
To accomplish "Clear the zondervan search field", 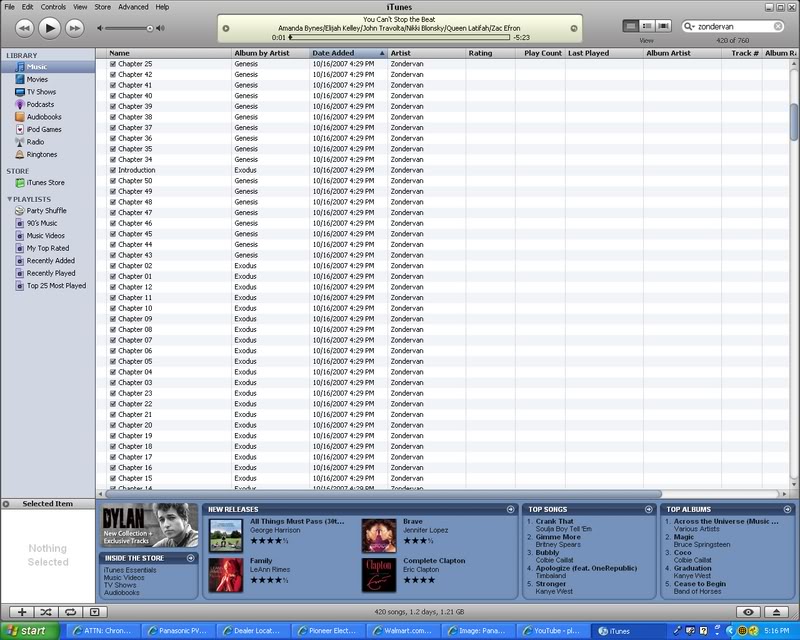I will coord(778,27).
